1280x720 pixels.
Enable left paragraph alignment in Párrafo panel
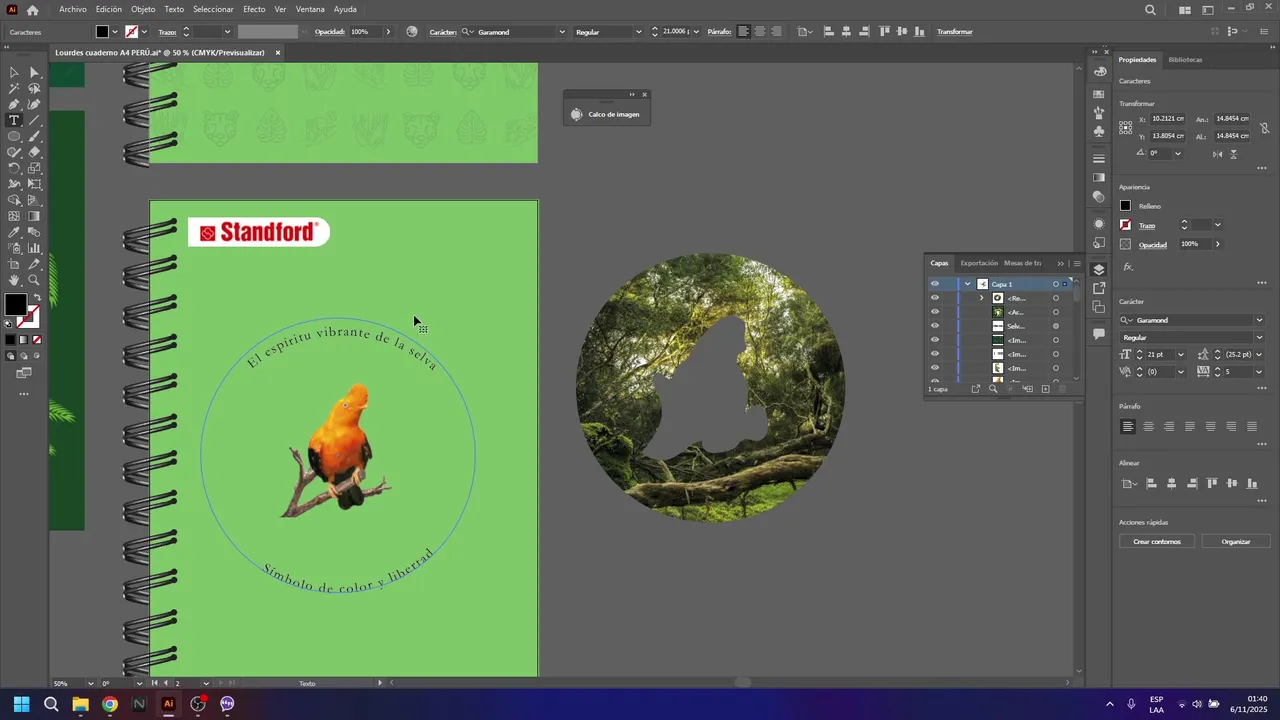click(x=1128, y=427)
